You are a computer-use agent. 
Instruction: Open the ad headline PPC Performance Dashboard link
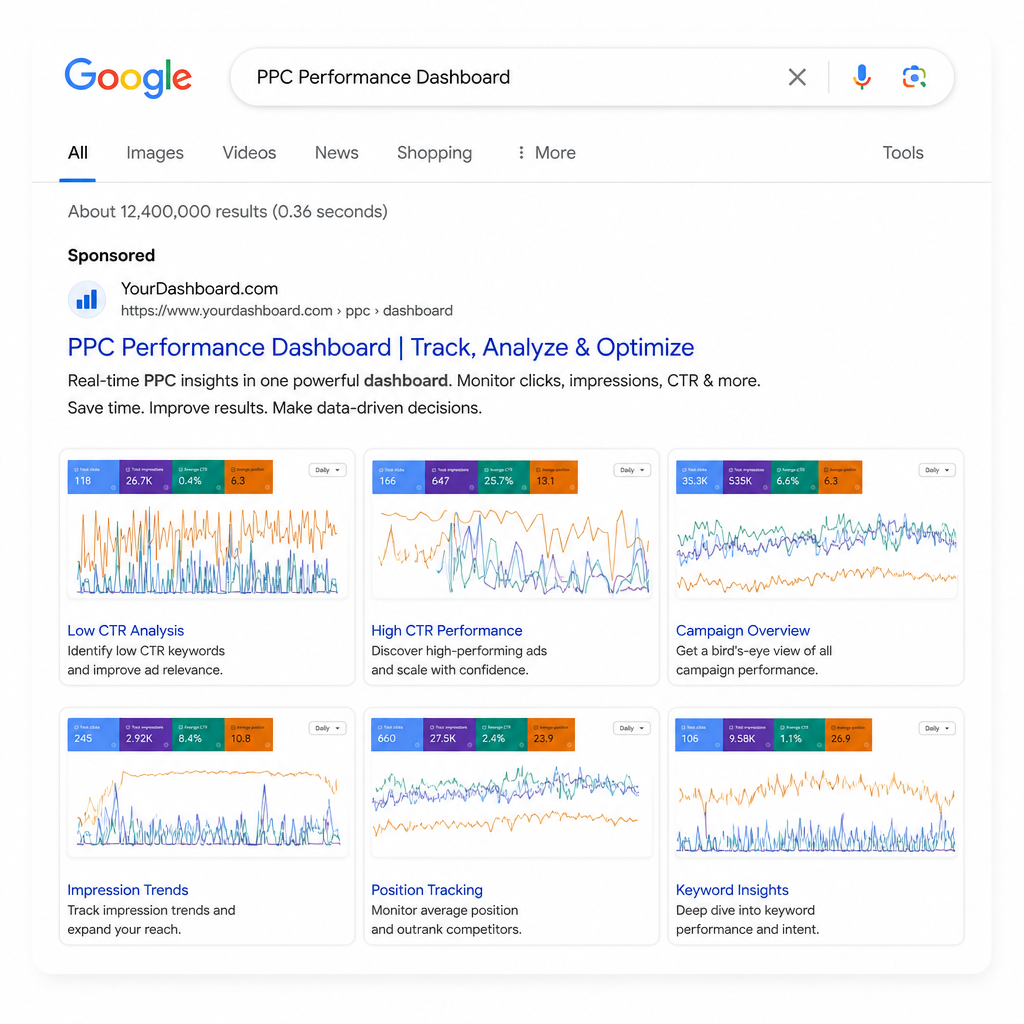tap(381, 347)
